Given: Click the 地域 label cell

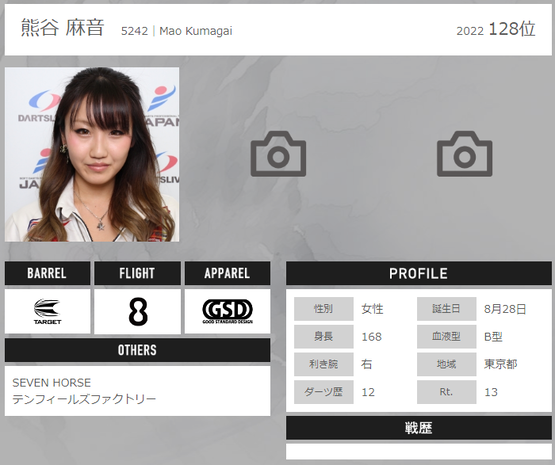Looking at the screenshot, I should click(x=446, y=364).
